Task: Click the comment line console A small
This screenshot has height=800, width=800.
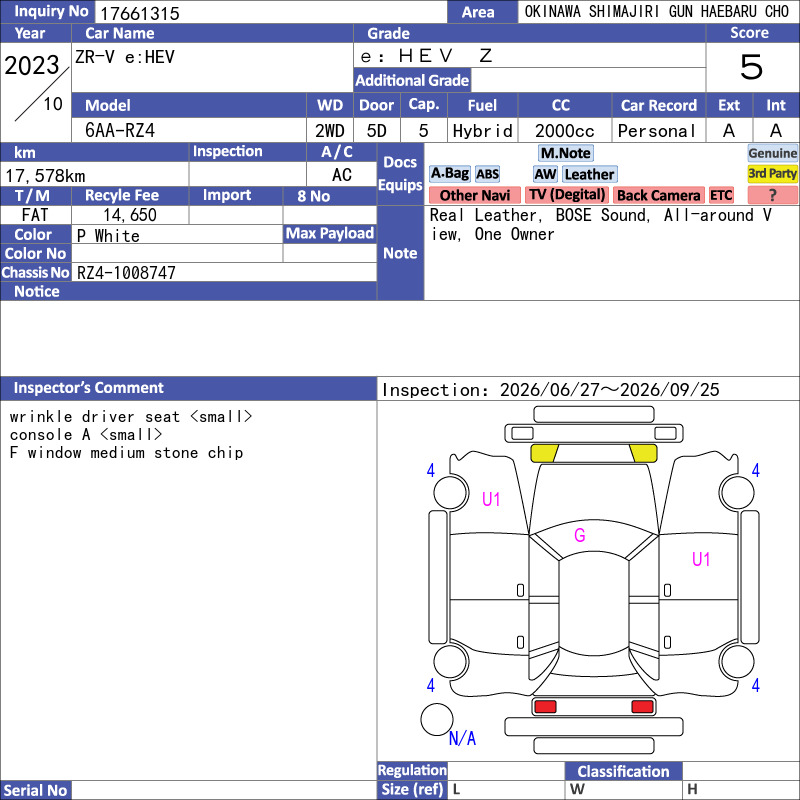Action: point(86,435)
